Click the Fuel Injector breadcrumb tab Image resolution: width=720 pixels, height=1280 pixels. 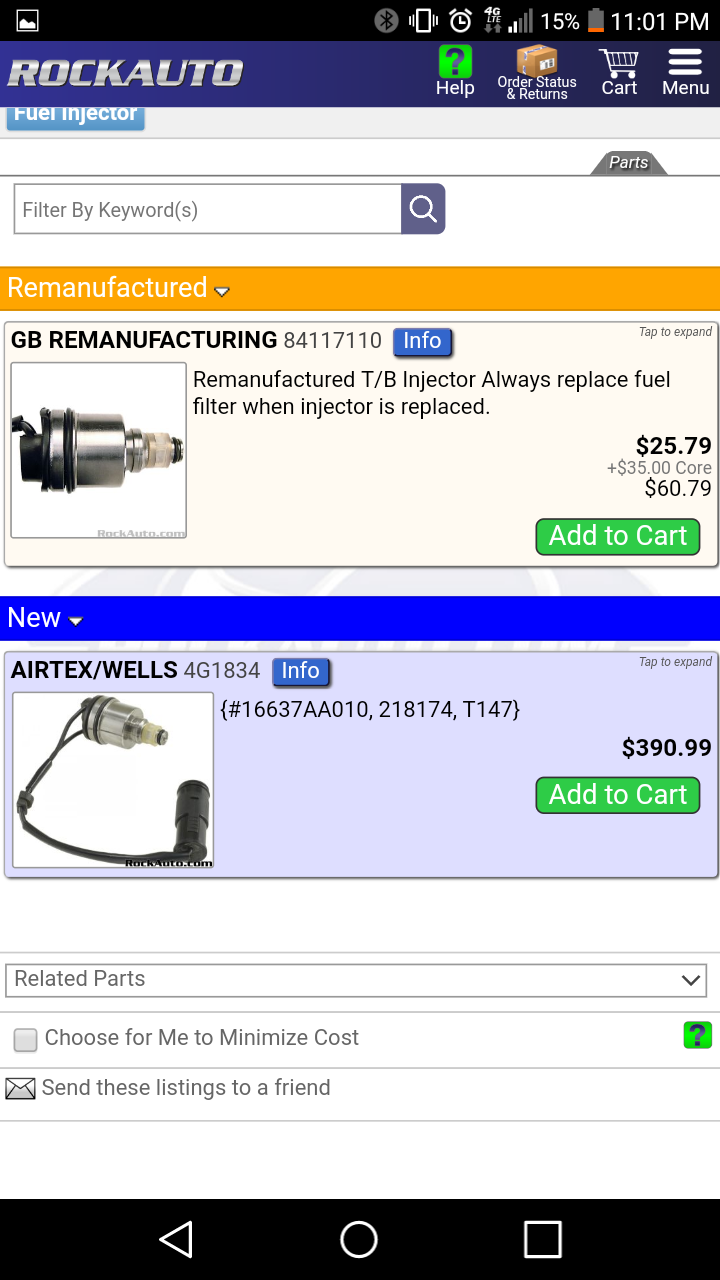click(x=76, y=115)
